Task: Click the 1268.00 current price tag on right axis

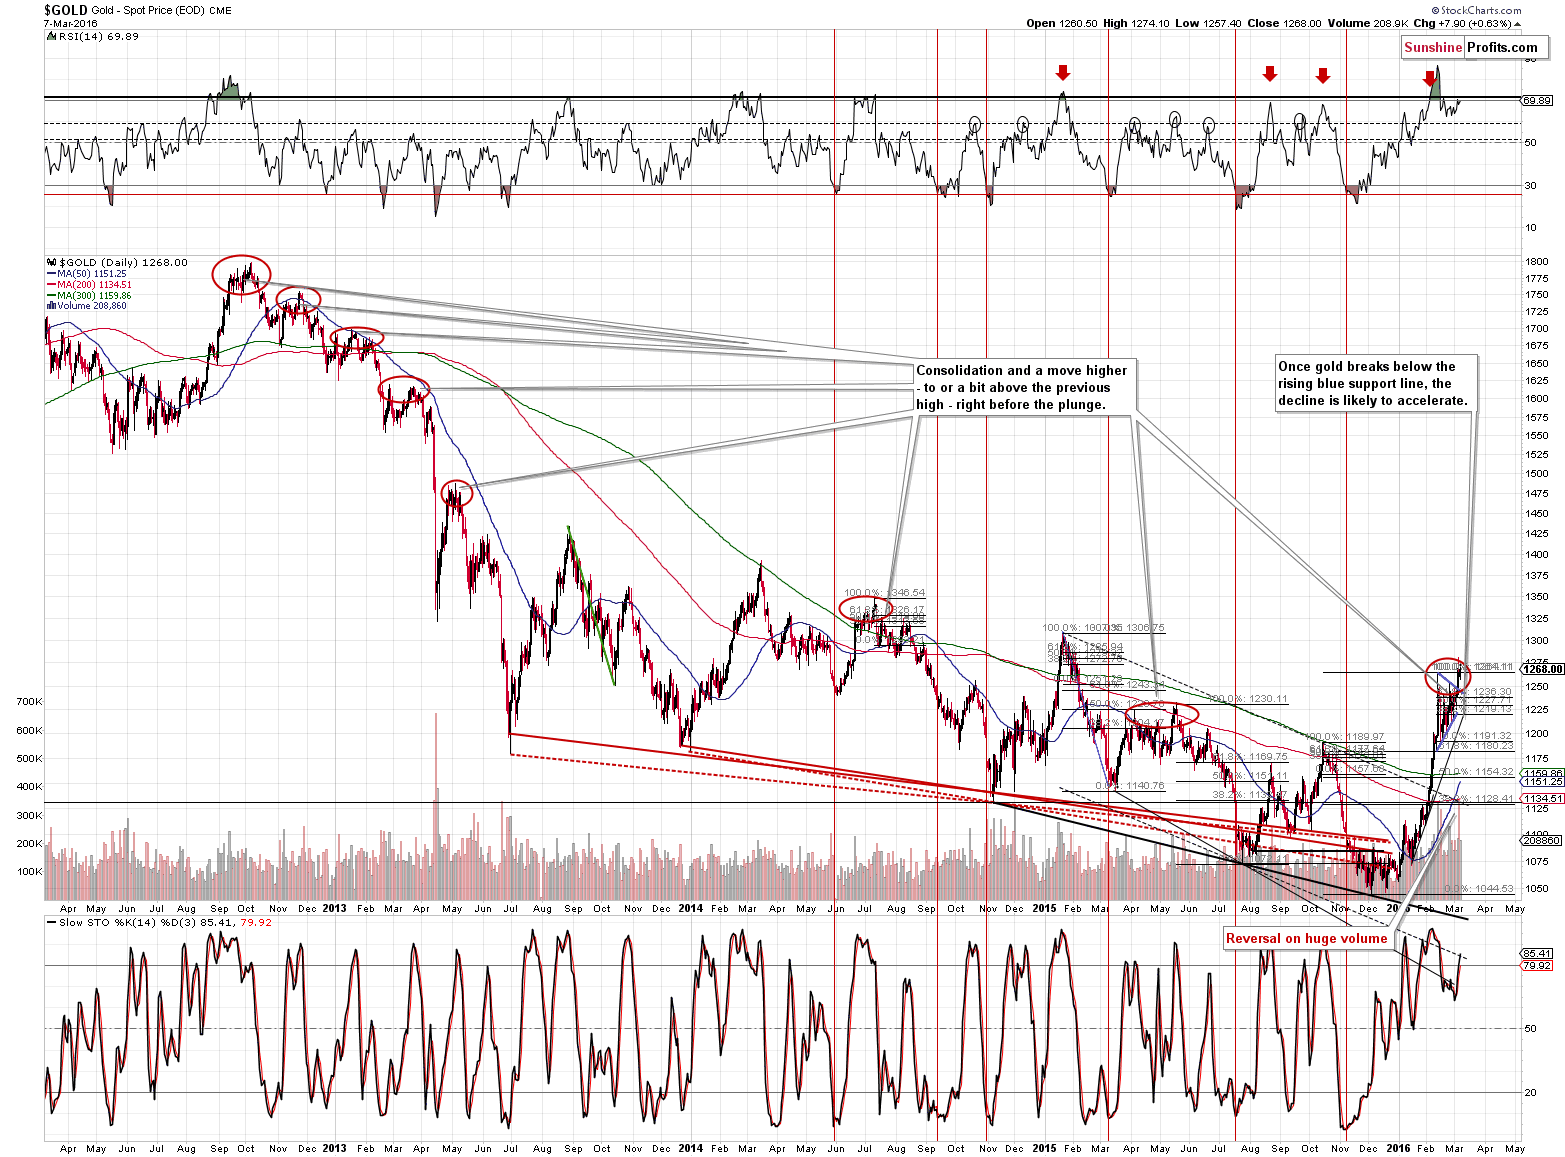Action: pyautogui.click(x=1540, y=669)
